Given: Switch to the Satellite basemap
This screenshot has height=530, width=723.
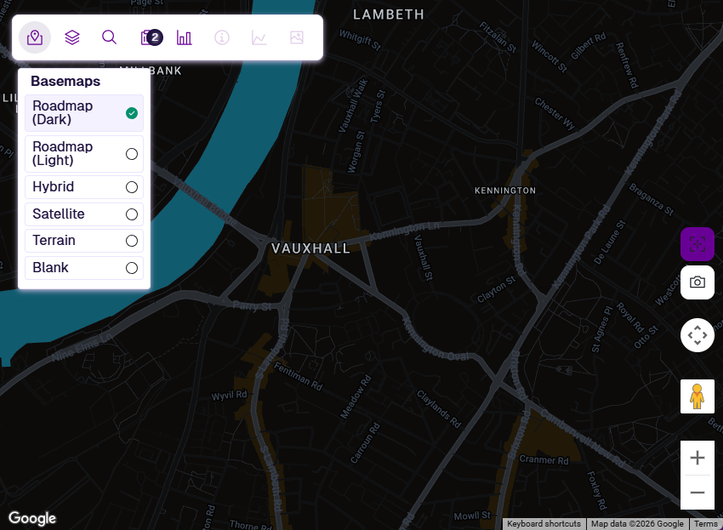Looking at the screenshot, I should point(84,214).
